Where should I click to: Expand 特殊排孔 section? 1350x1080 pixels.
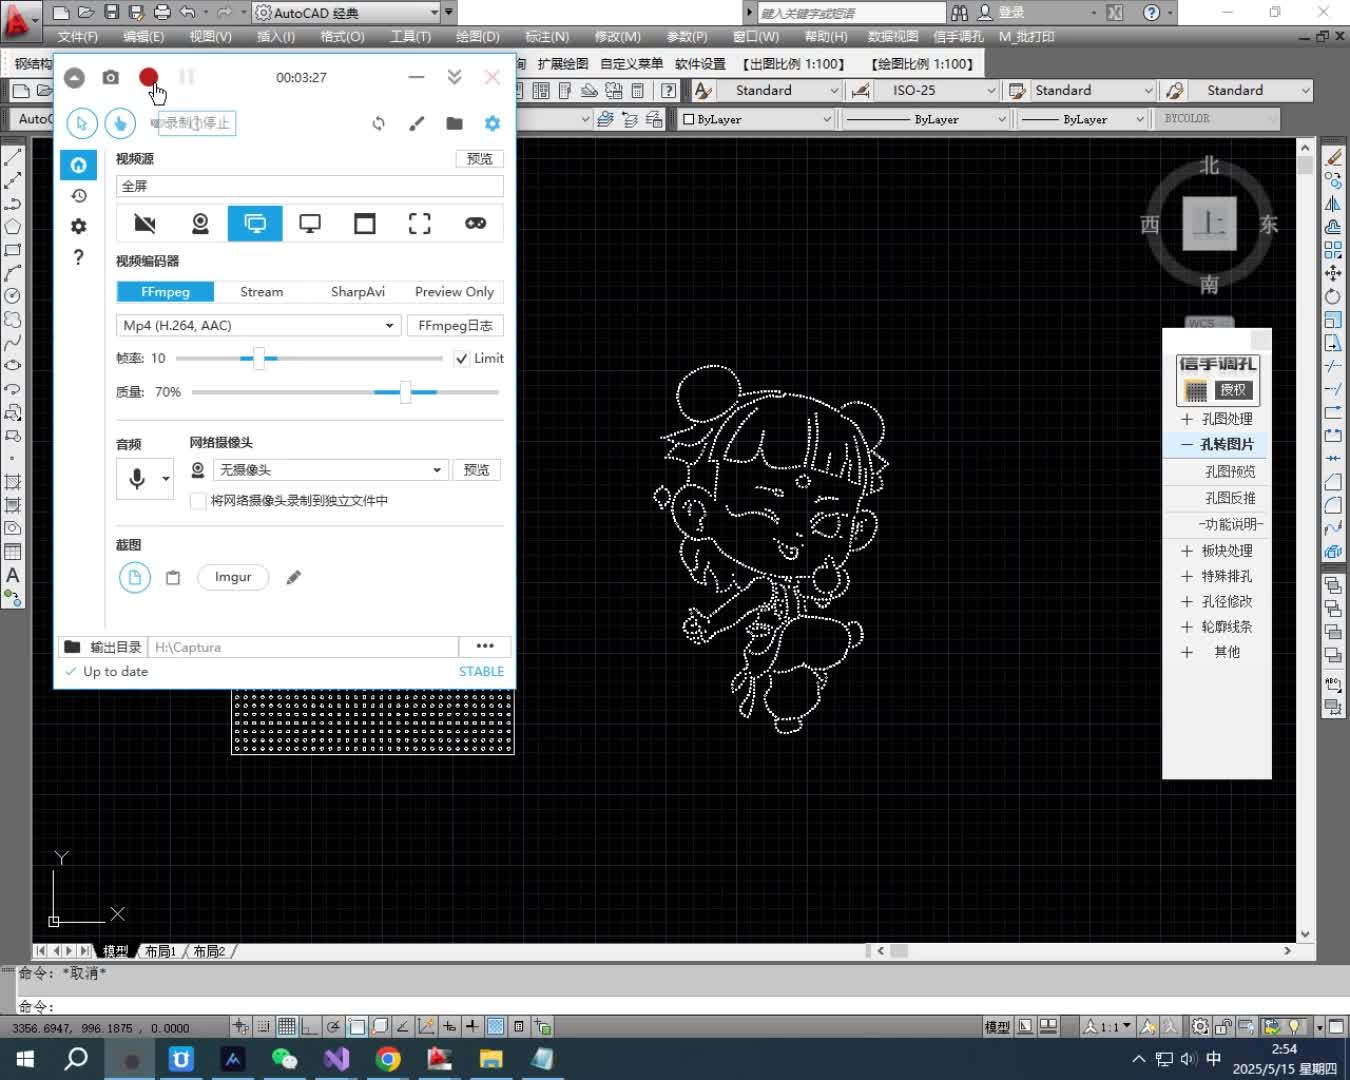[x=1217, y=576]
